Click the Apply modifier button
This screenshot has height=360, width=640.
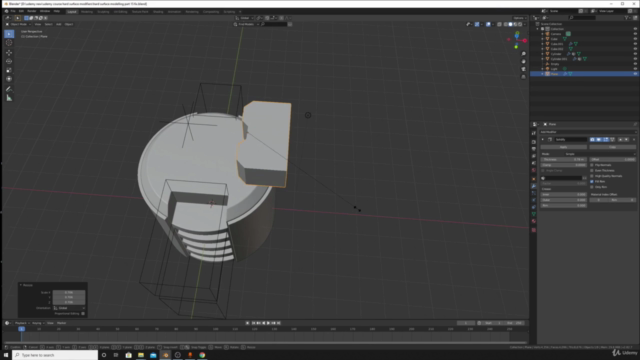point(564,147)
